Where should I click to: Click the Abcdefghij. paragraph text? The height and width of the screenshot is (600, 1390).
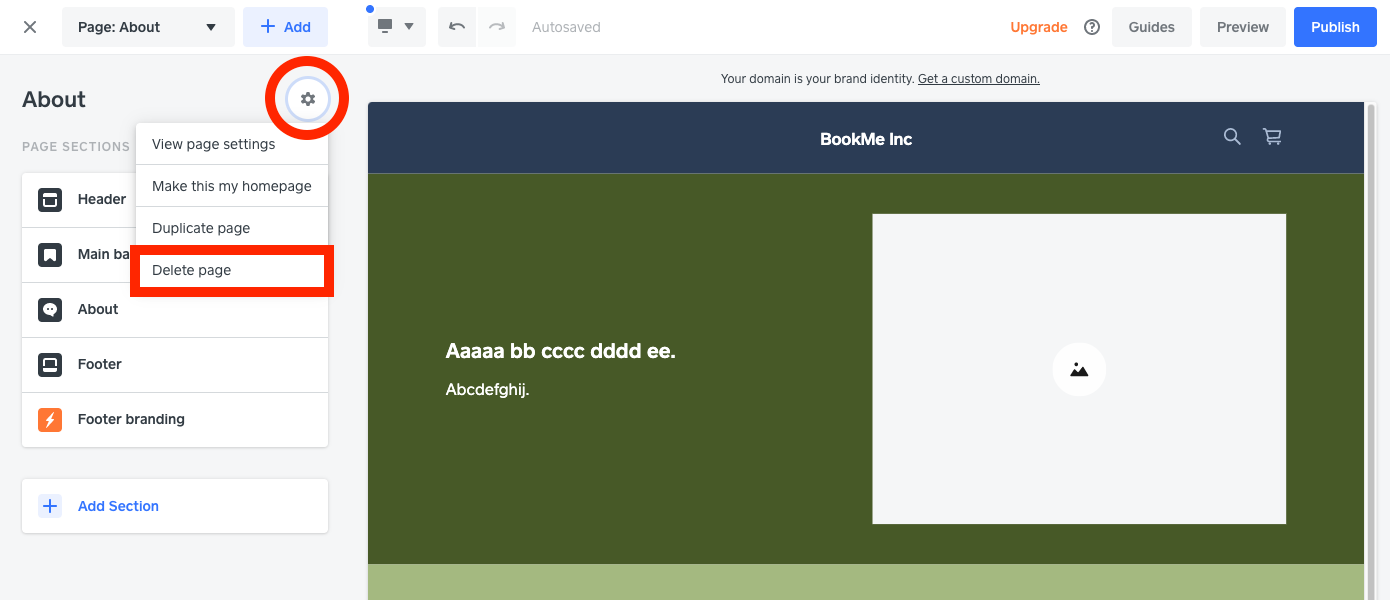487,390
